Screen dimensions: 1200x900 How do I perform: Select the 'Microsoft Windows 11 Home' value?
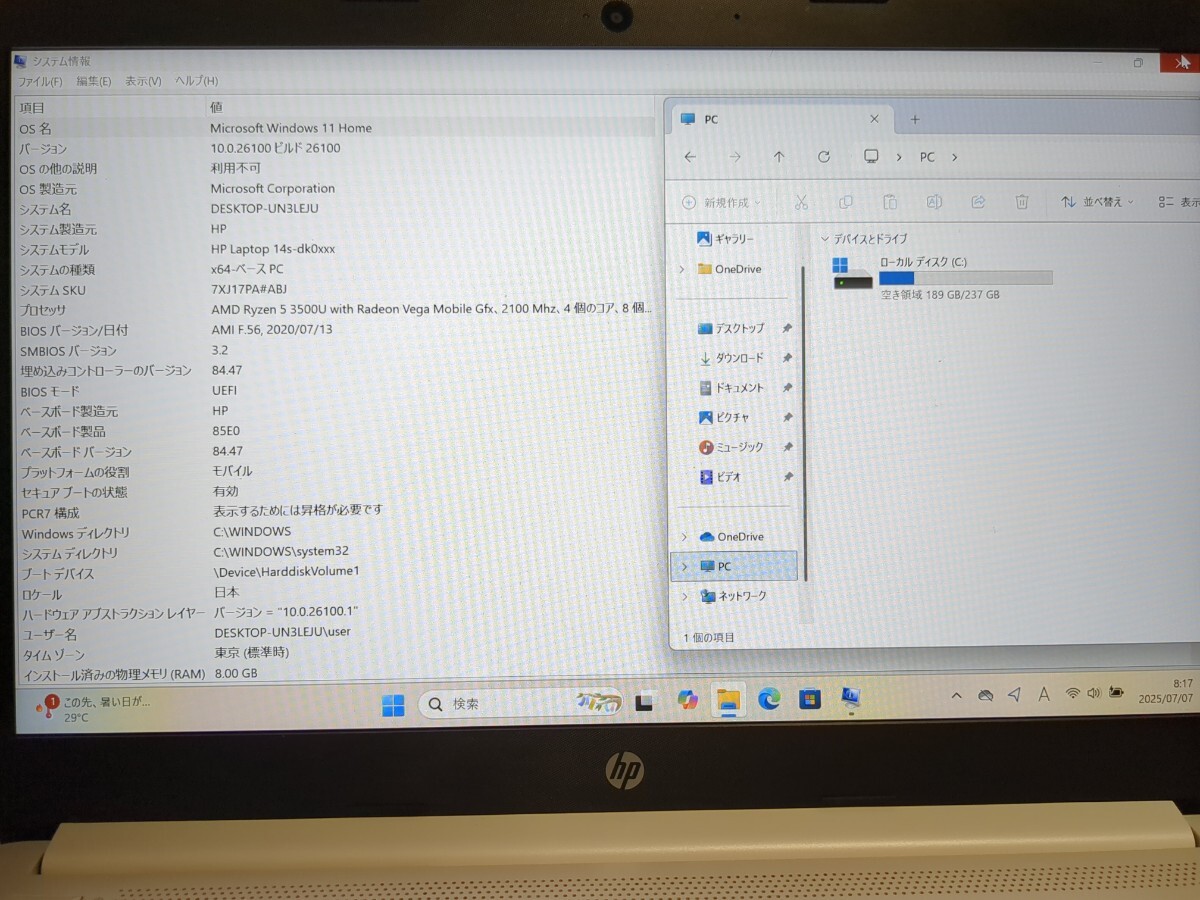coord(291,128)
